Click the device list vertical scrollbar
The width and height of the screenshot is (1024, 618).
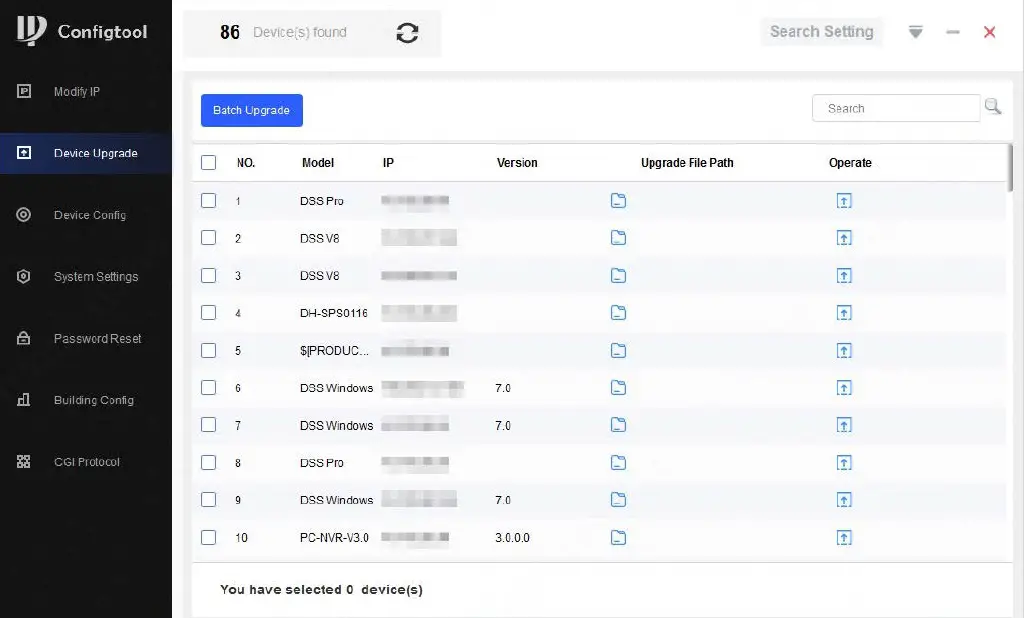(x=1010, y=168)
